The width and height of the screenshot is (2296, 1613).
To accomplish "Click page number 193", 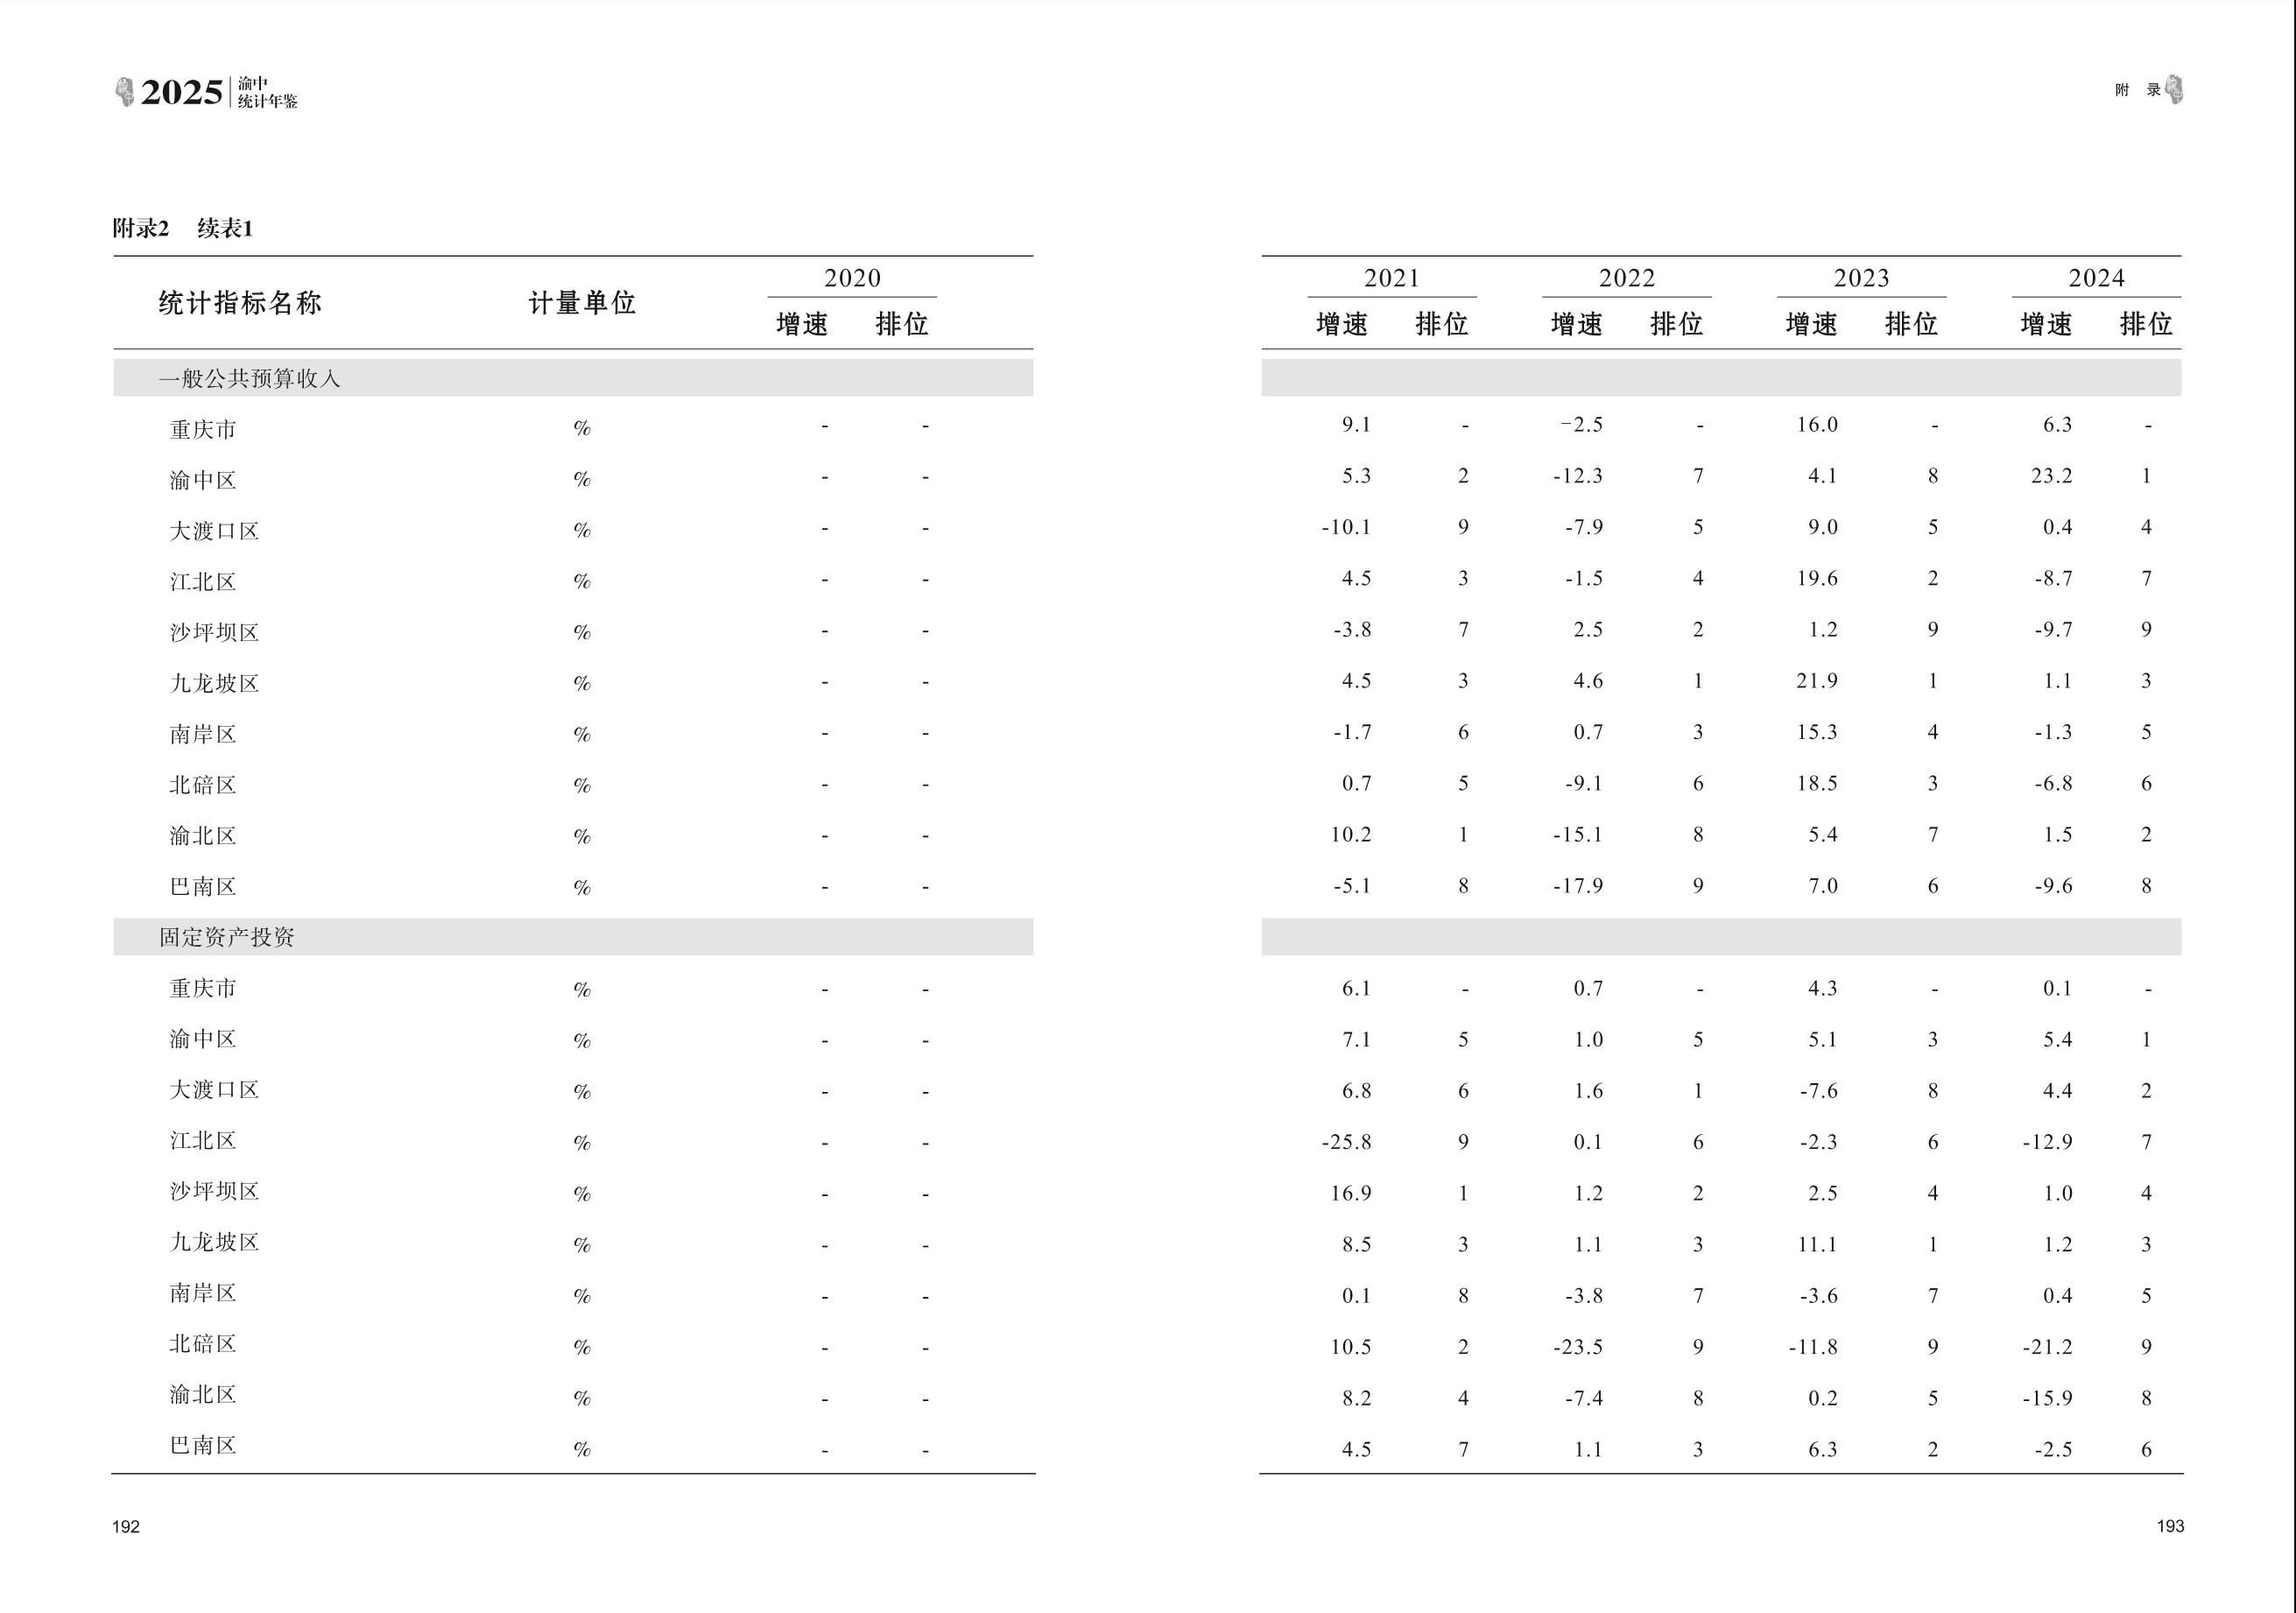I will 2170,1526.
